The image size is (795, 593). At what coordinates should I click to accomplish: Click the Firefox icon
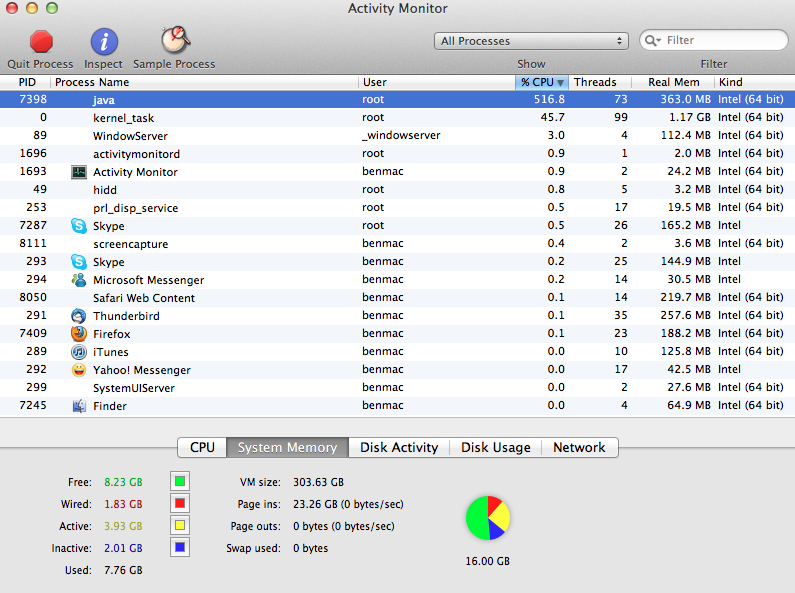pyautogui.click(x=79, y=333)
